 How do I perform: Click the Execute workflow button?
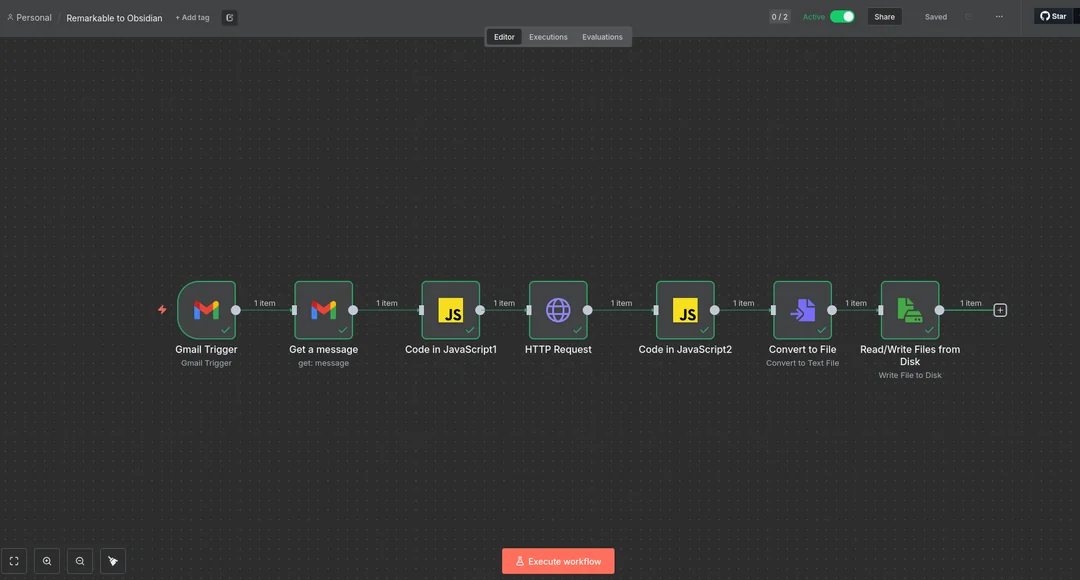tap(558, 561)
